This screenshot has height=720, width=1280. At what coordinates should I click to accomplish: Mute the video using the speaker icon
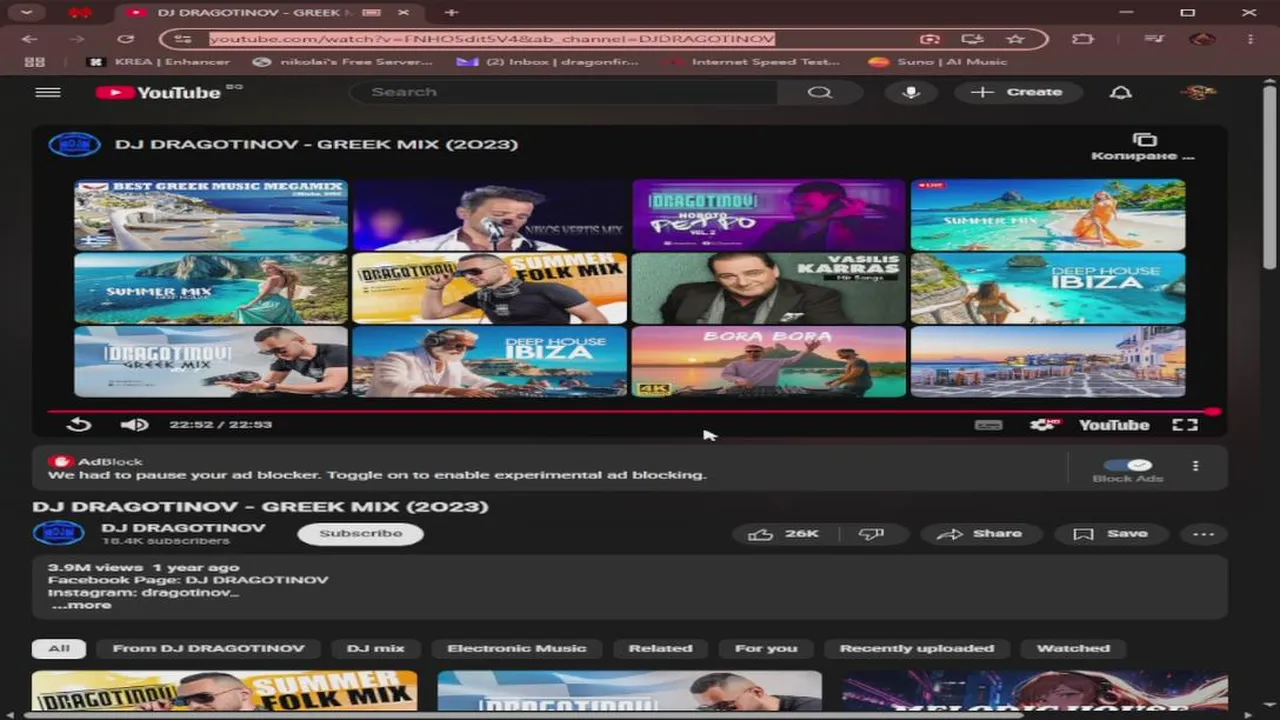point(134,425)
